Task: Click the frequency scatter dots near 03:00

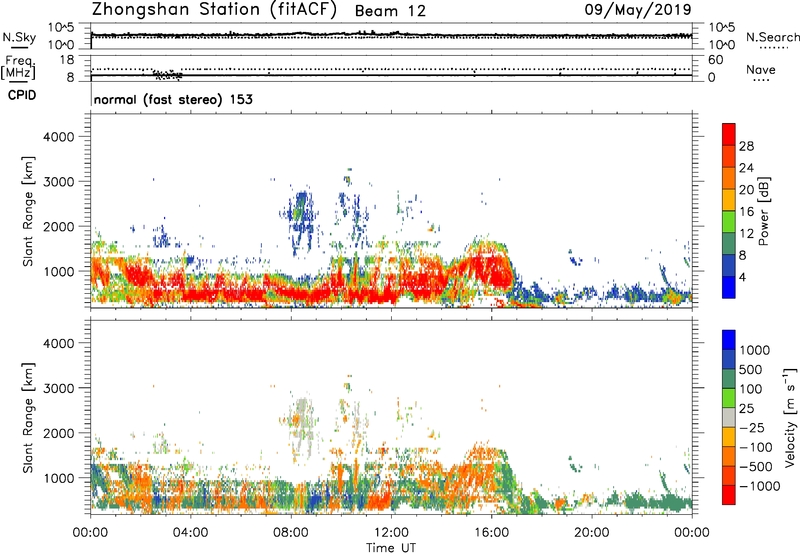Action: point(167,75)
